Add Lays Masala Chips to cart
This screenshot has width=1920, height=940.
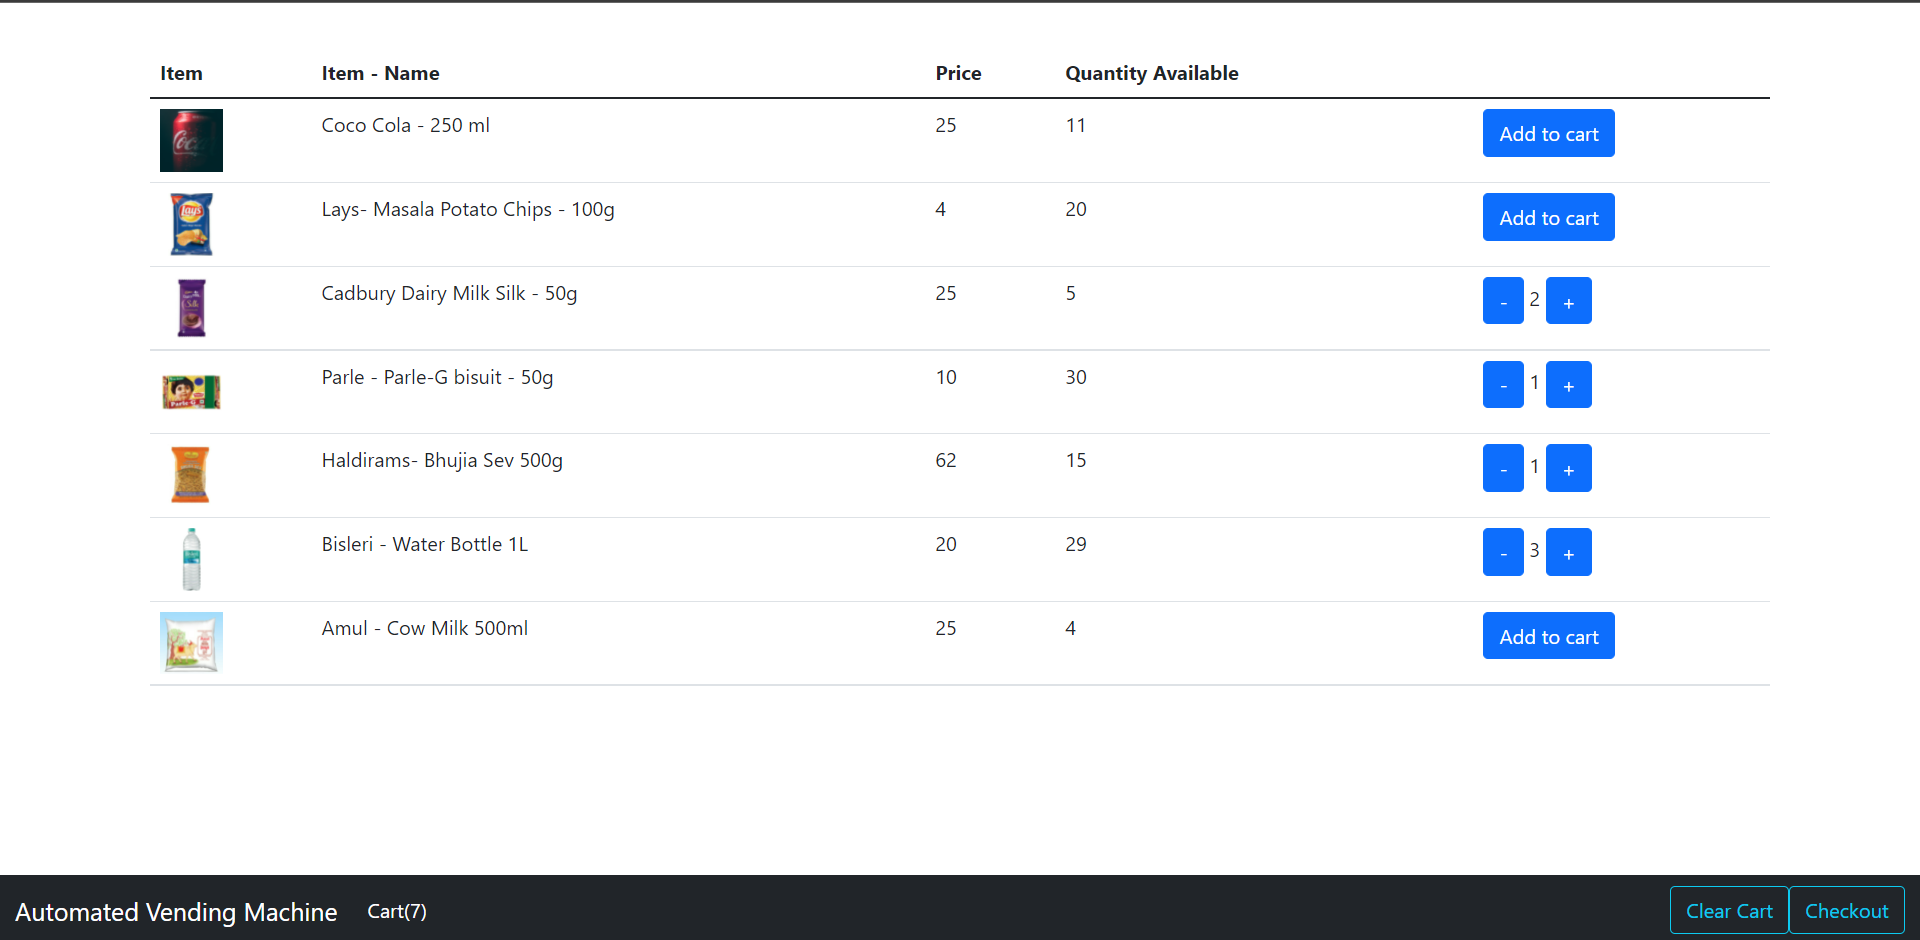click(x=1548, y=218)
